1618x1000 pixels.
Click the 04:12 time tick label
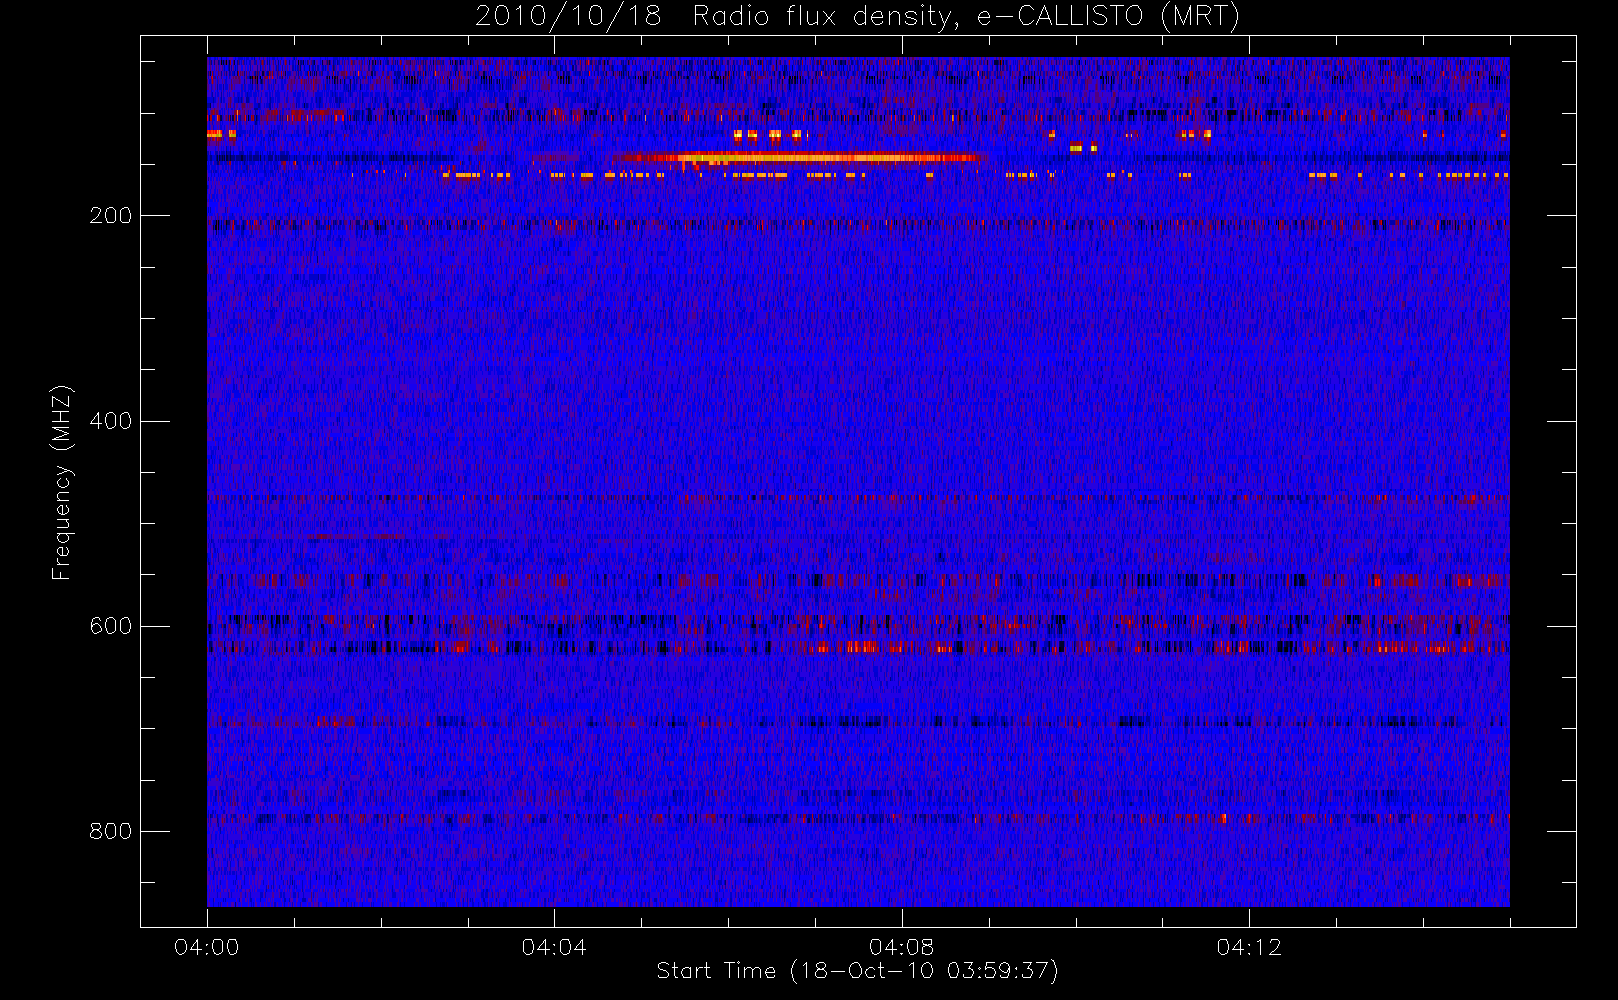[x=1248, y=947]
